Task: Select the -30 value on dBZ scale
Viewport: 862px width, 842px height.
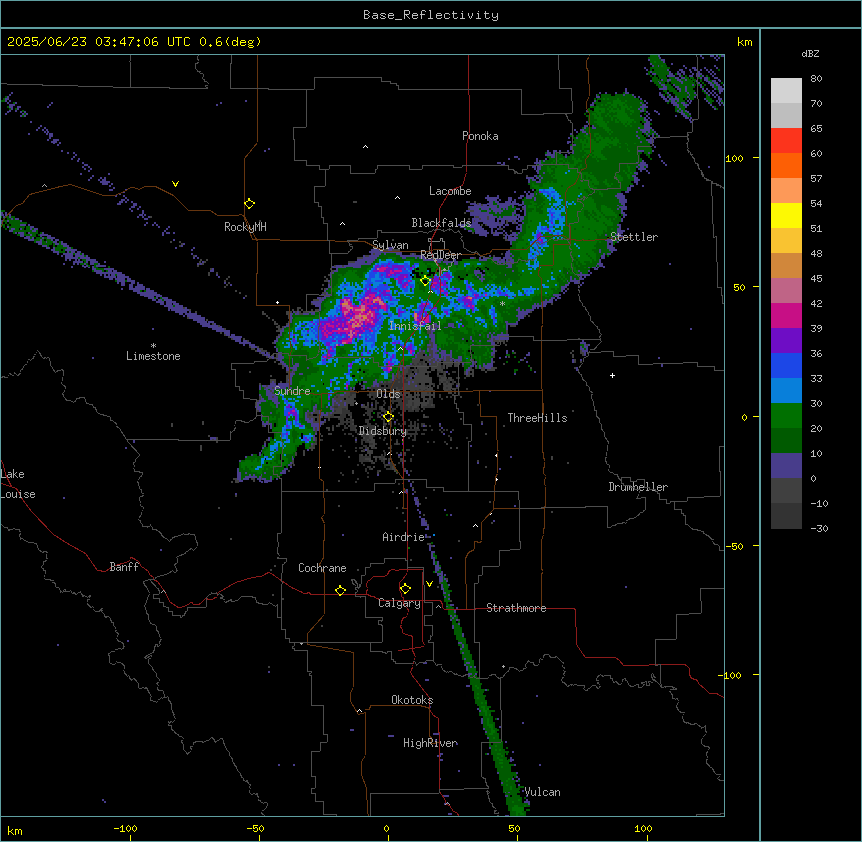Action: [819, 529]
